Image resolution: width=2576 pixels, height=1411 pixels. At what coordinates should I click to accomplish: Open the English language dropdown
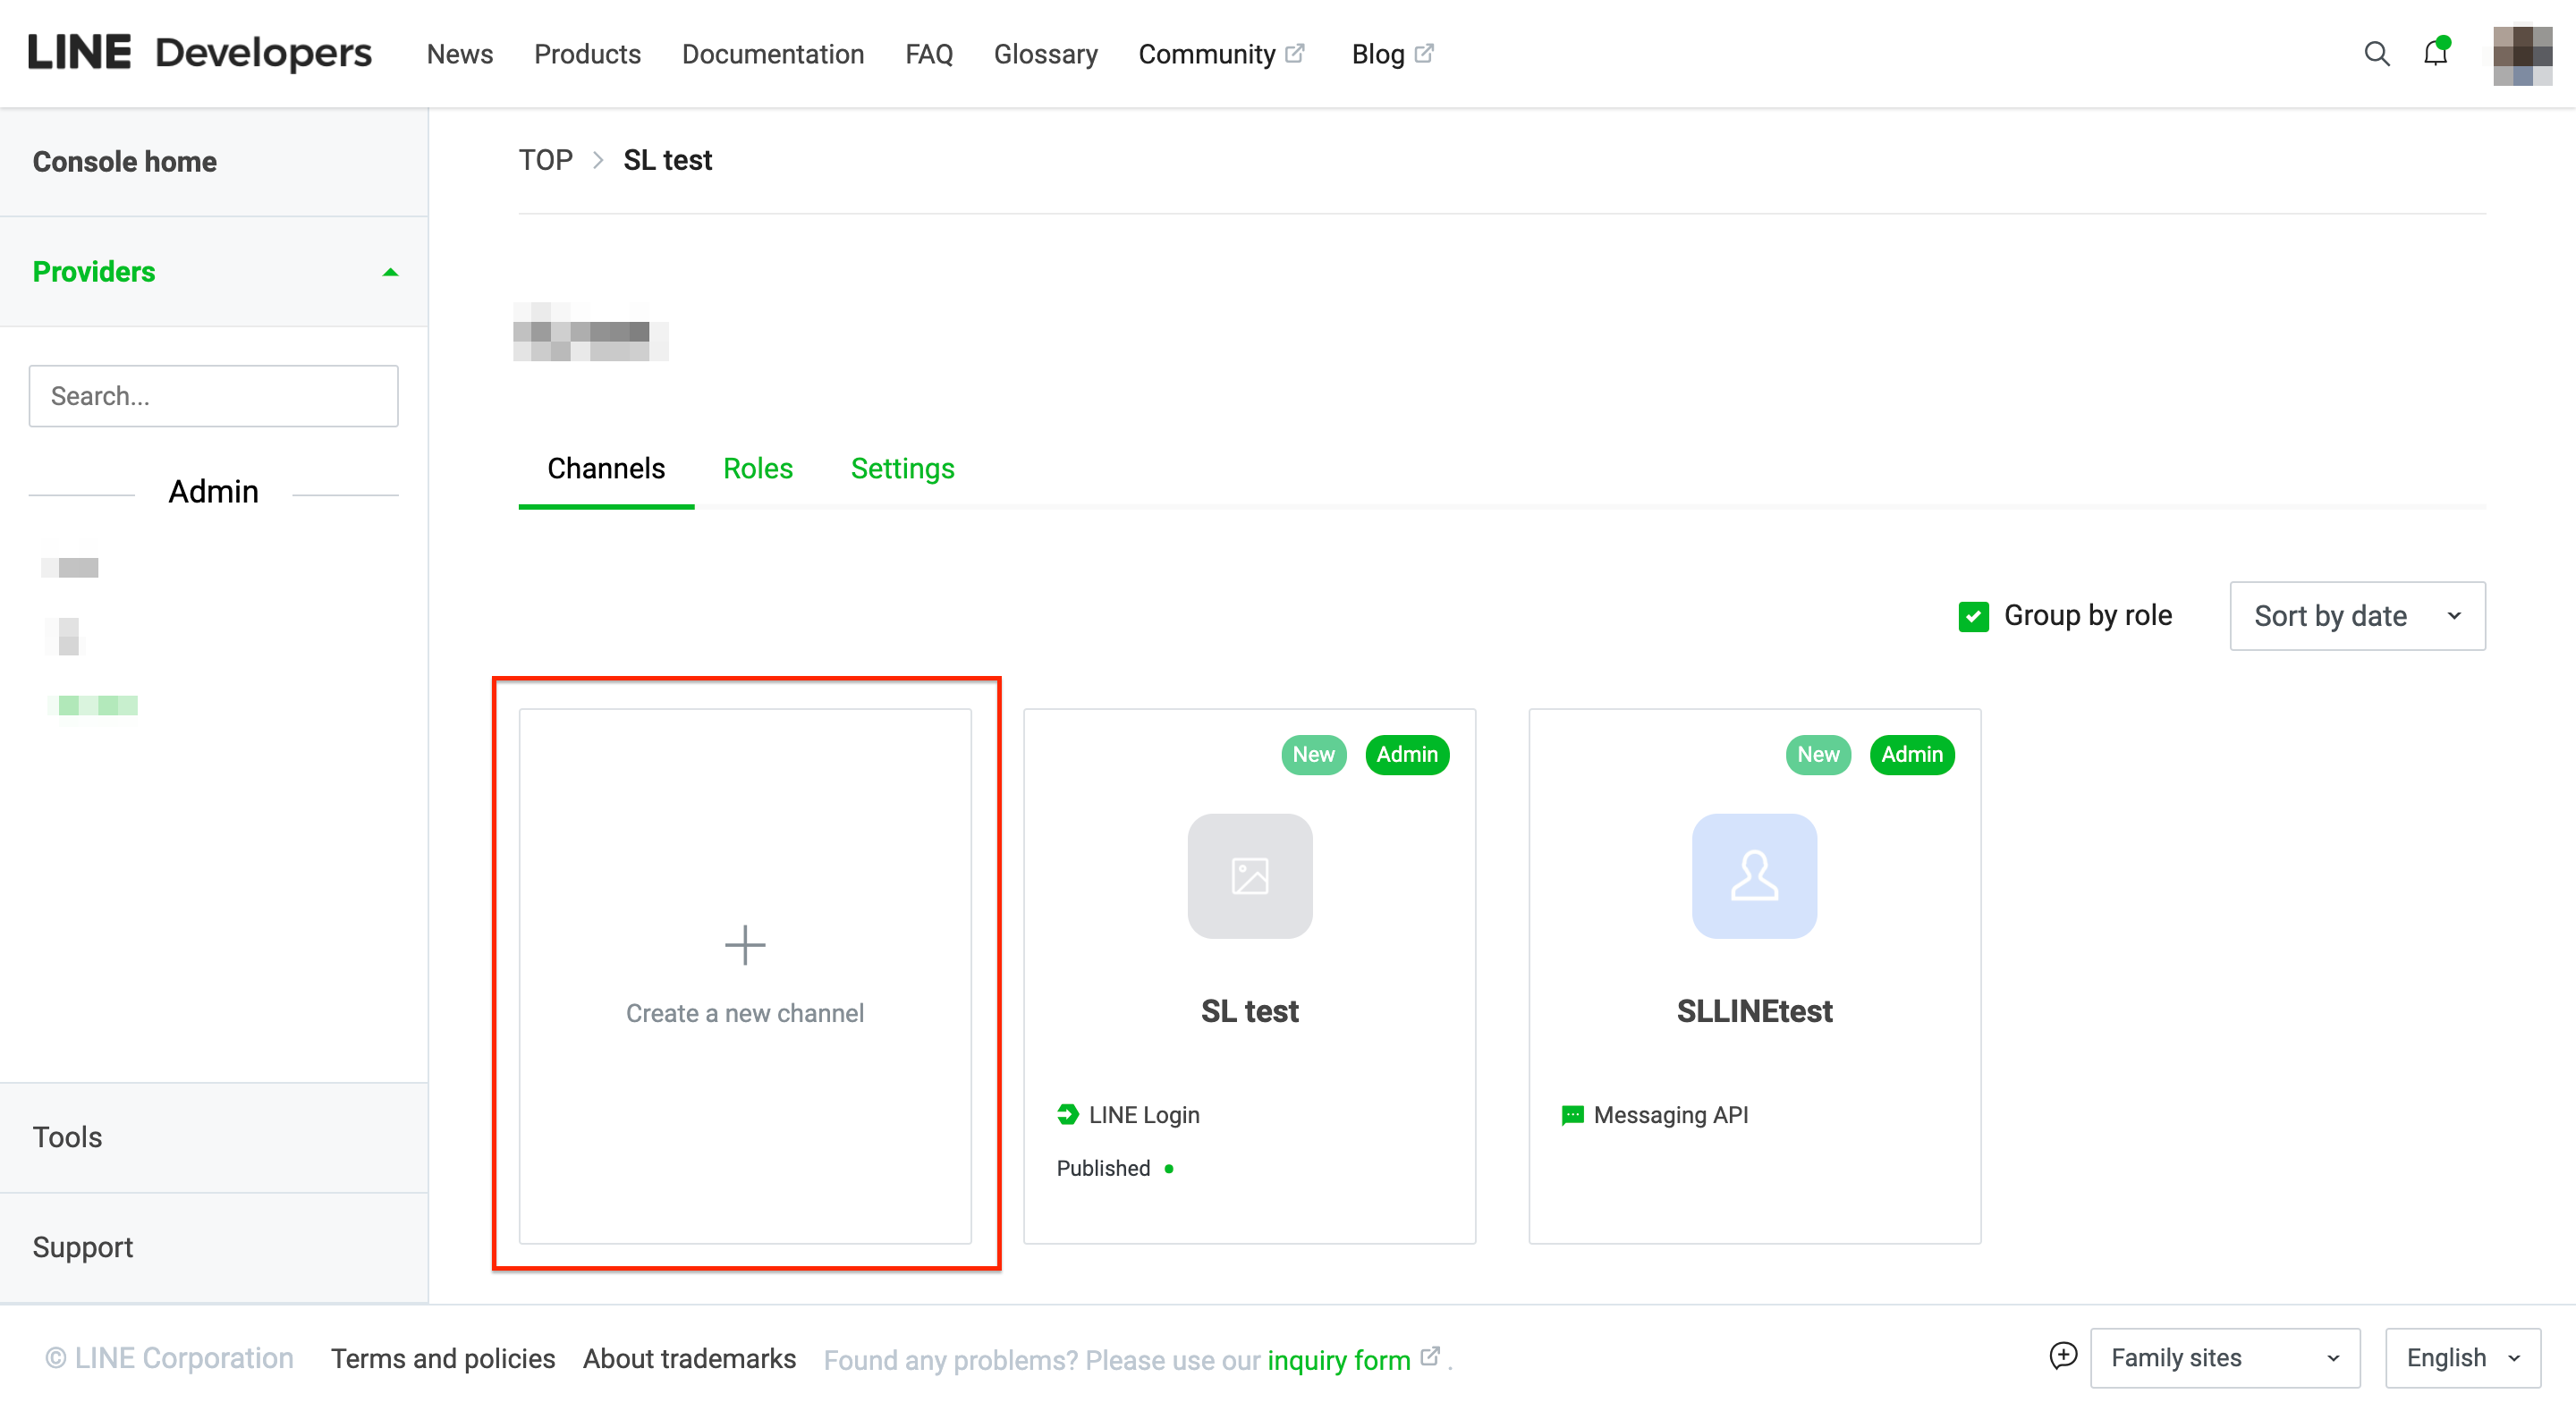(x=2463, y=1358)
